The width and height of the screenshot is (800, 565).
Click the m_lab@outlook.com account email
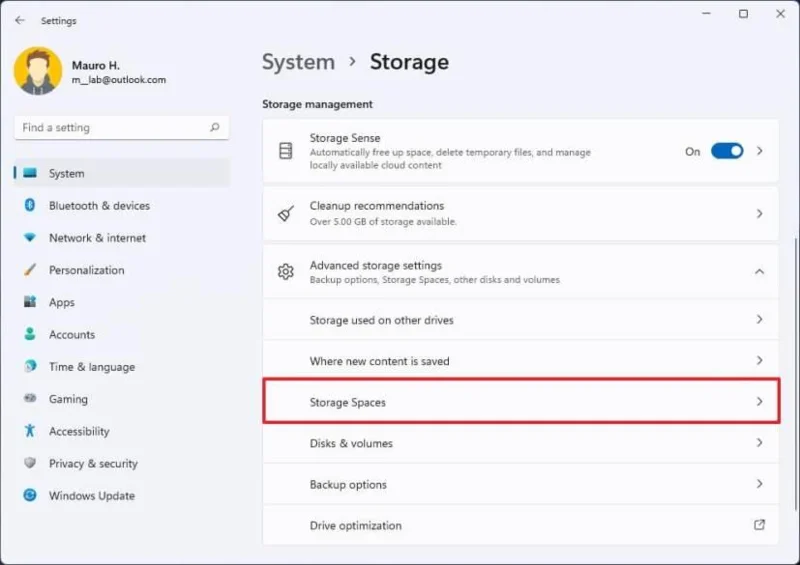(119, 80)
